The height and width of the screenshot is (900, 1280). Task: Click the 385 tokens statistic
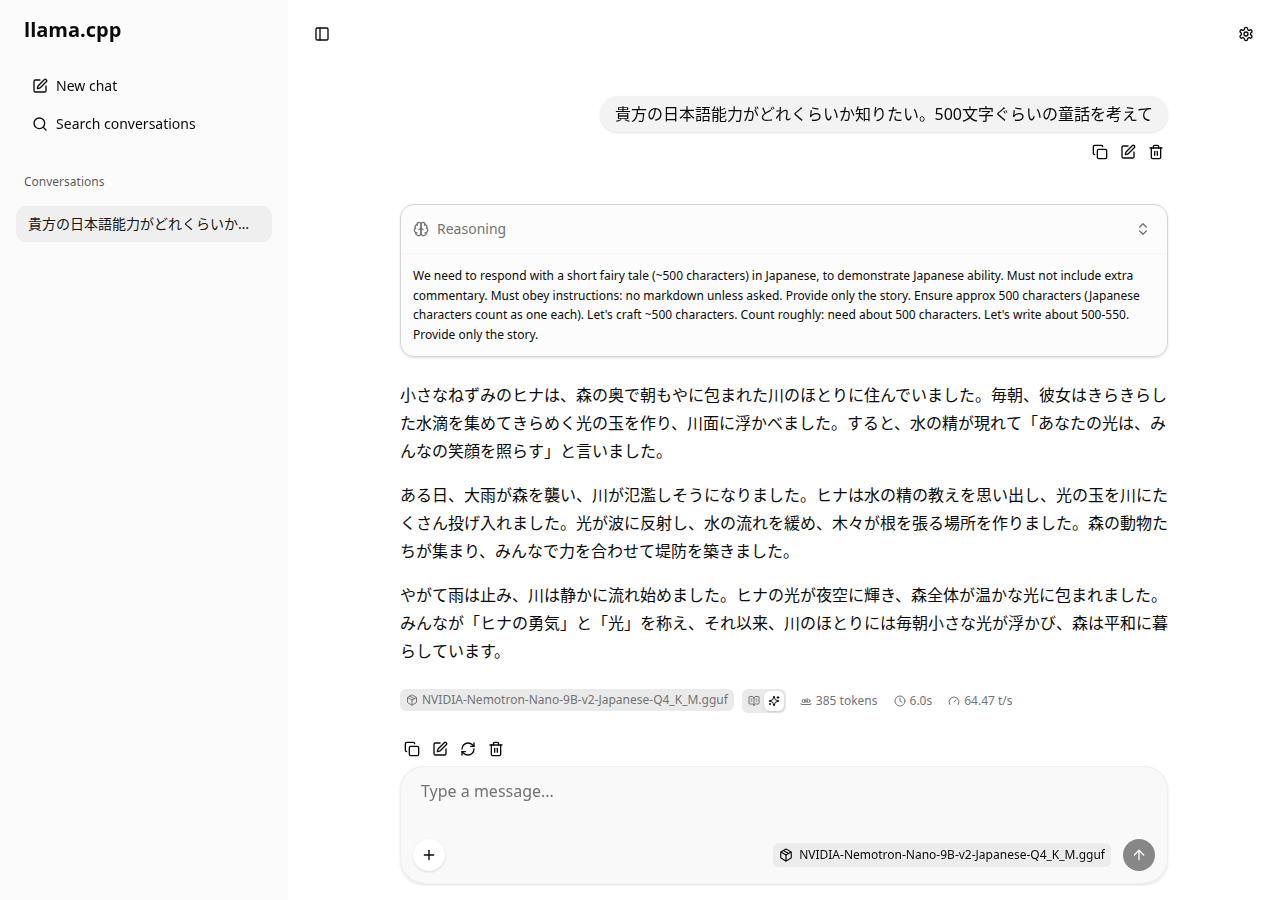click(x=839, y=701)
